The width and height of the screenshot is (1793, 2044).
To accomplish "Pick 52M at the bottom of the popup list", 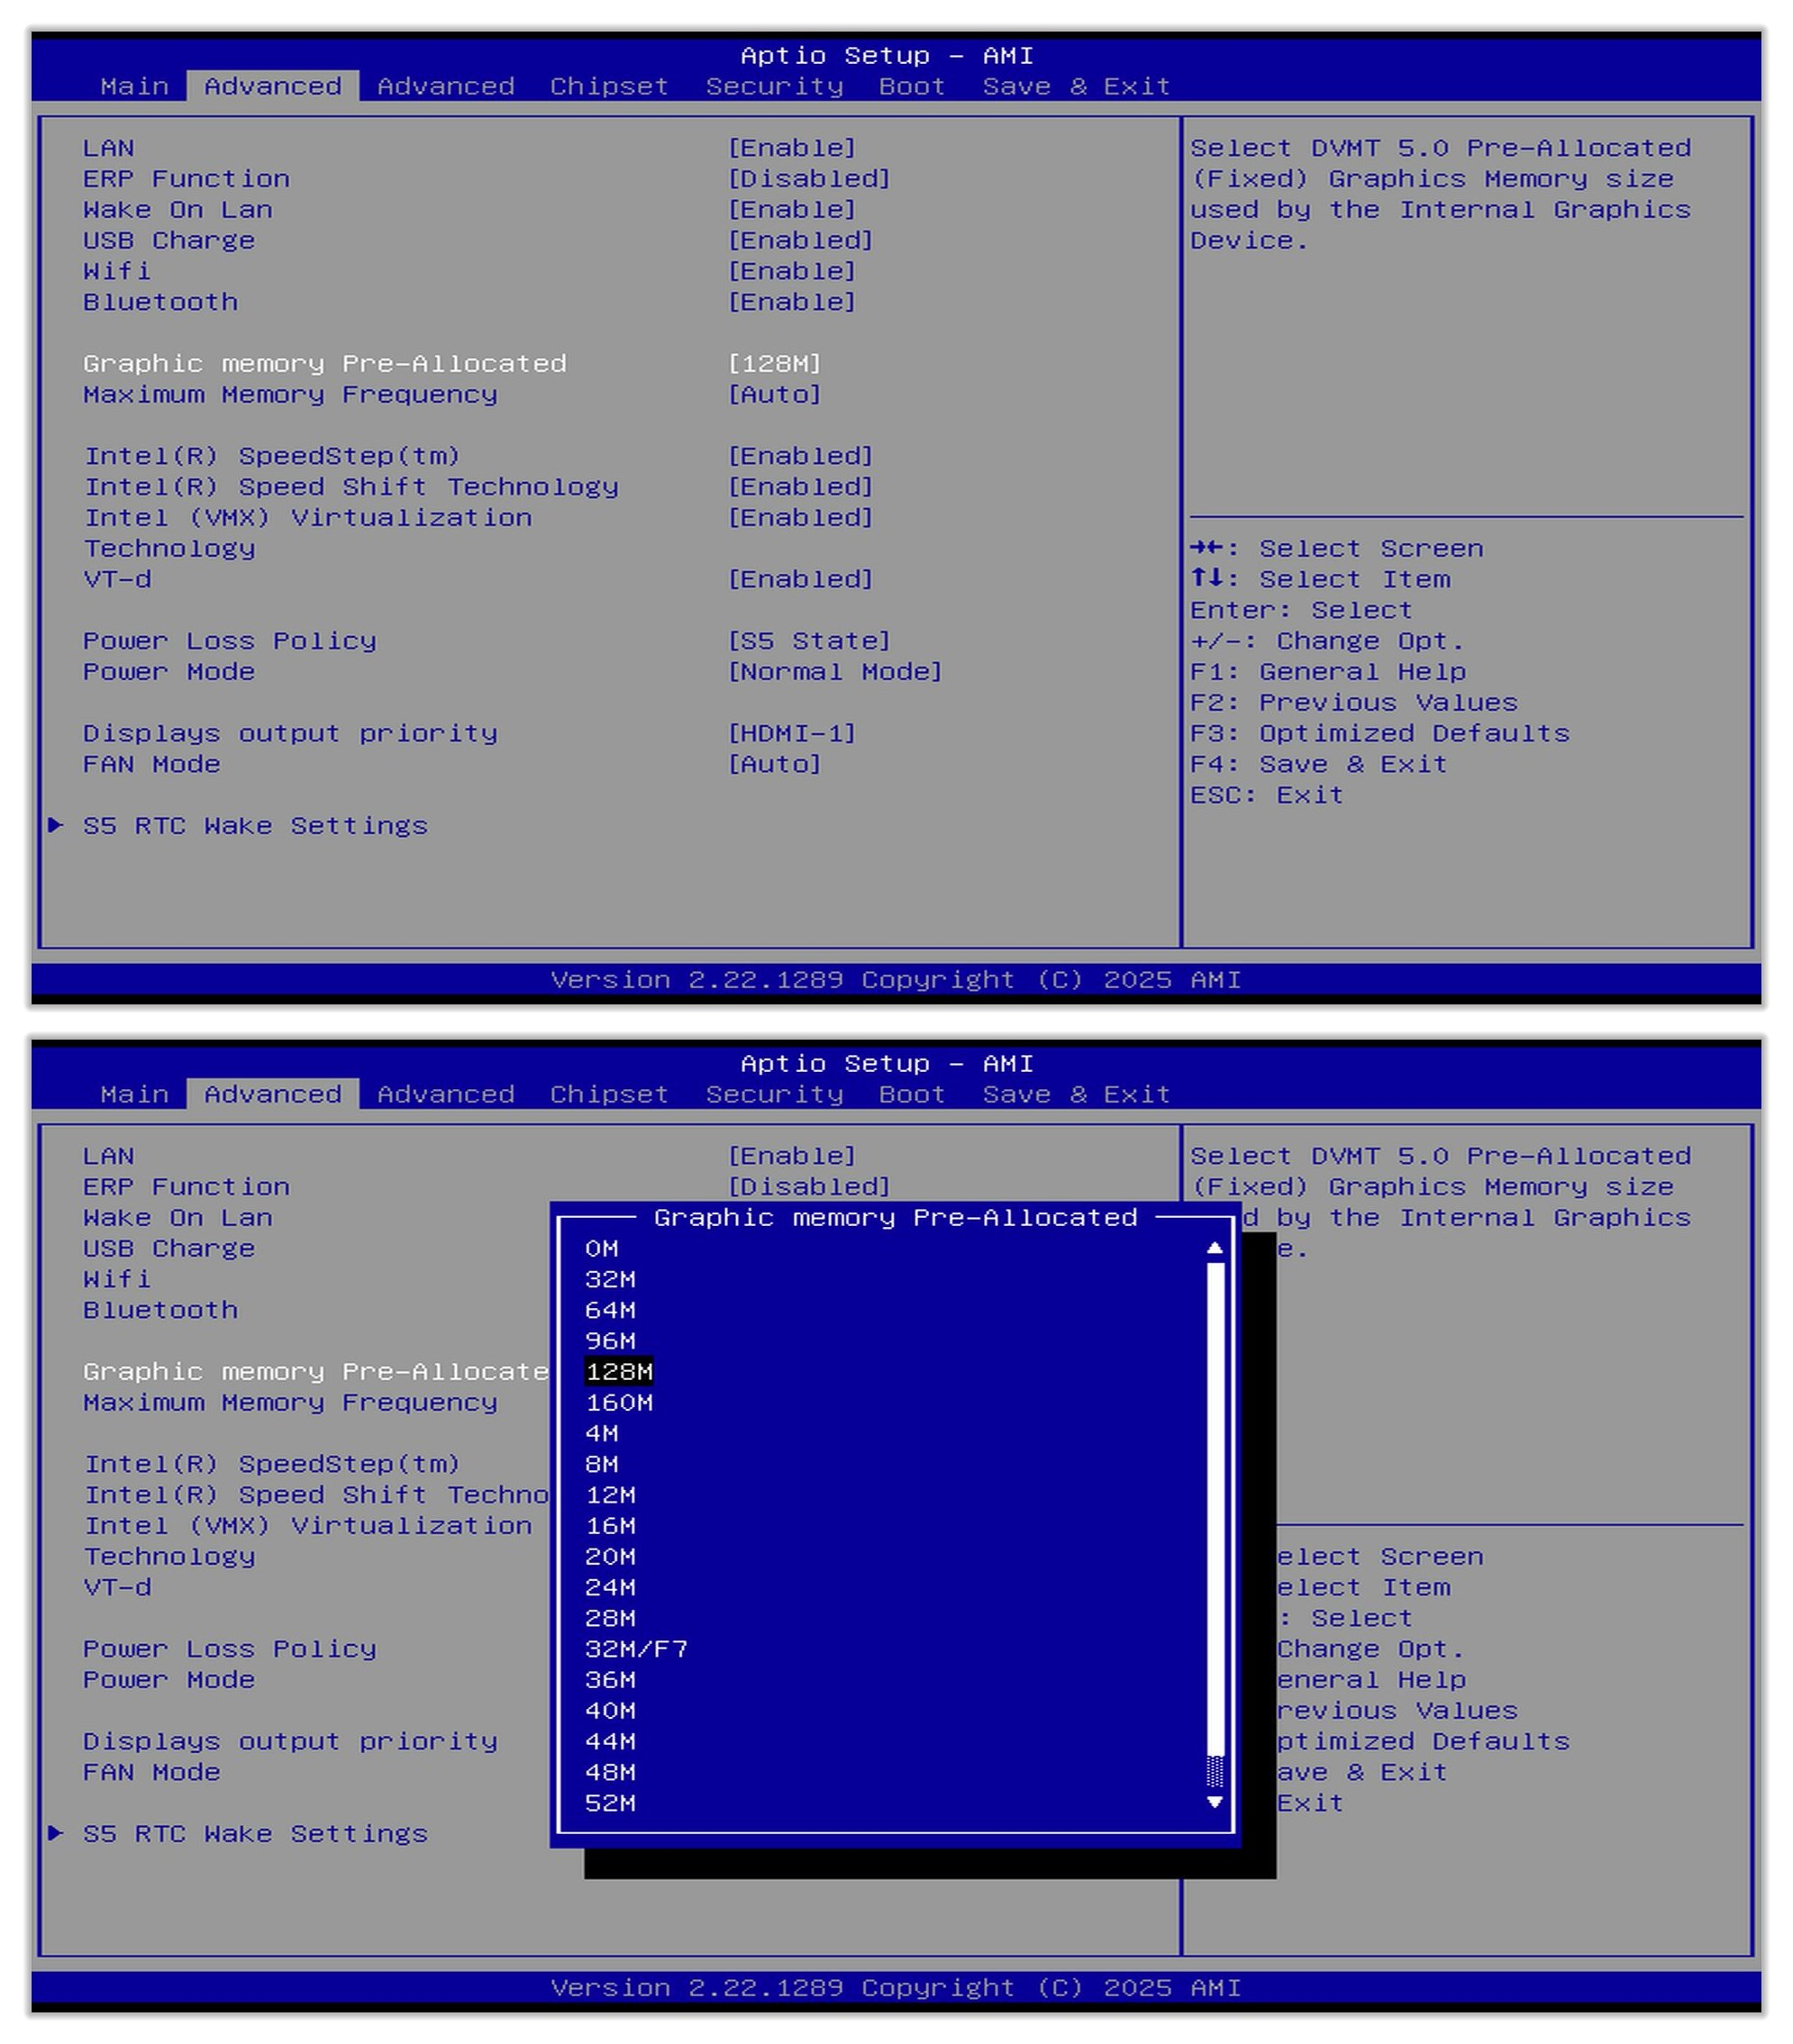I will pyautogui.click(x=610, y=1803).
